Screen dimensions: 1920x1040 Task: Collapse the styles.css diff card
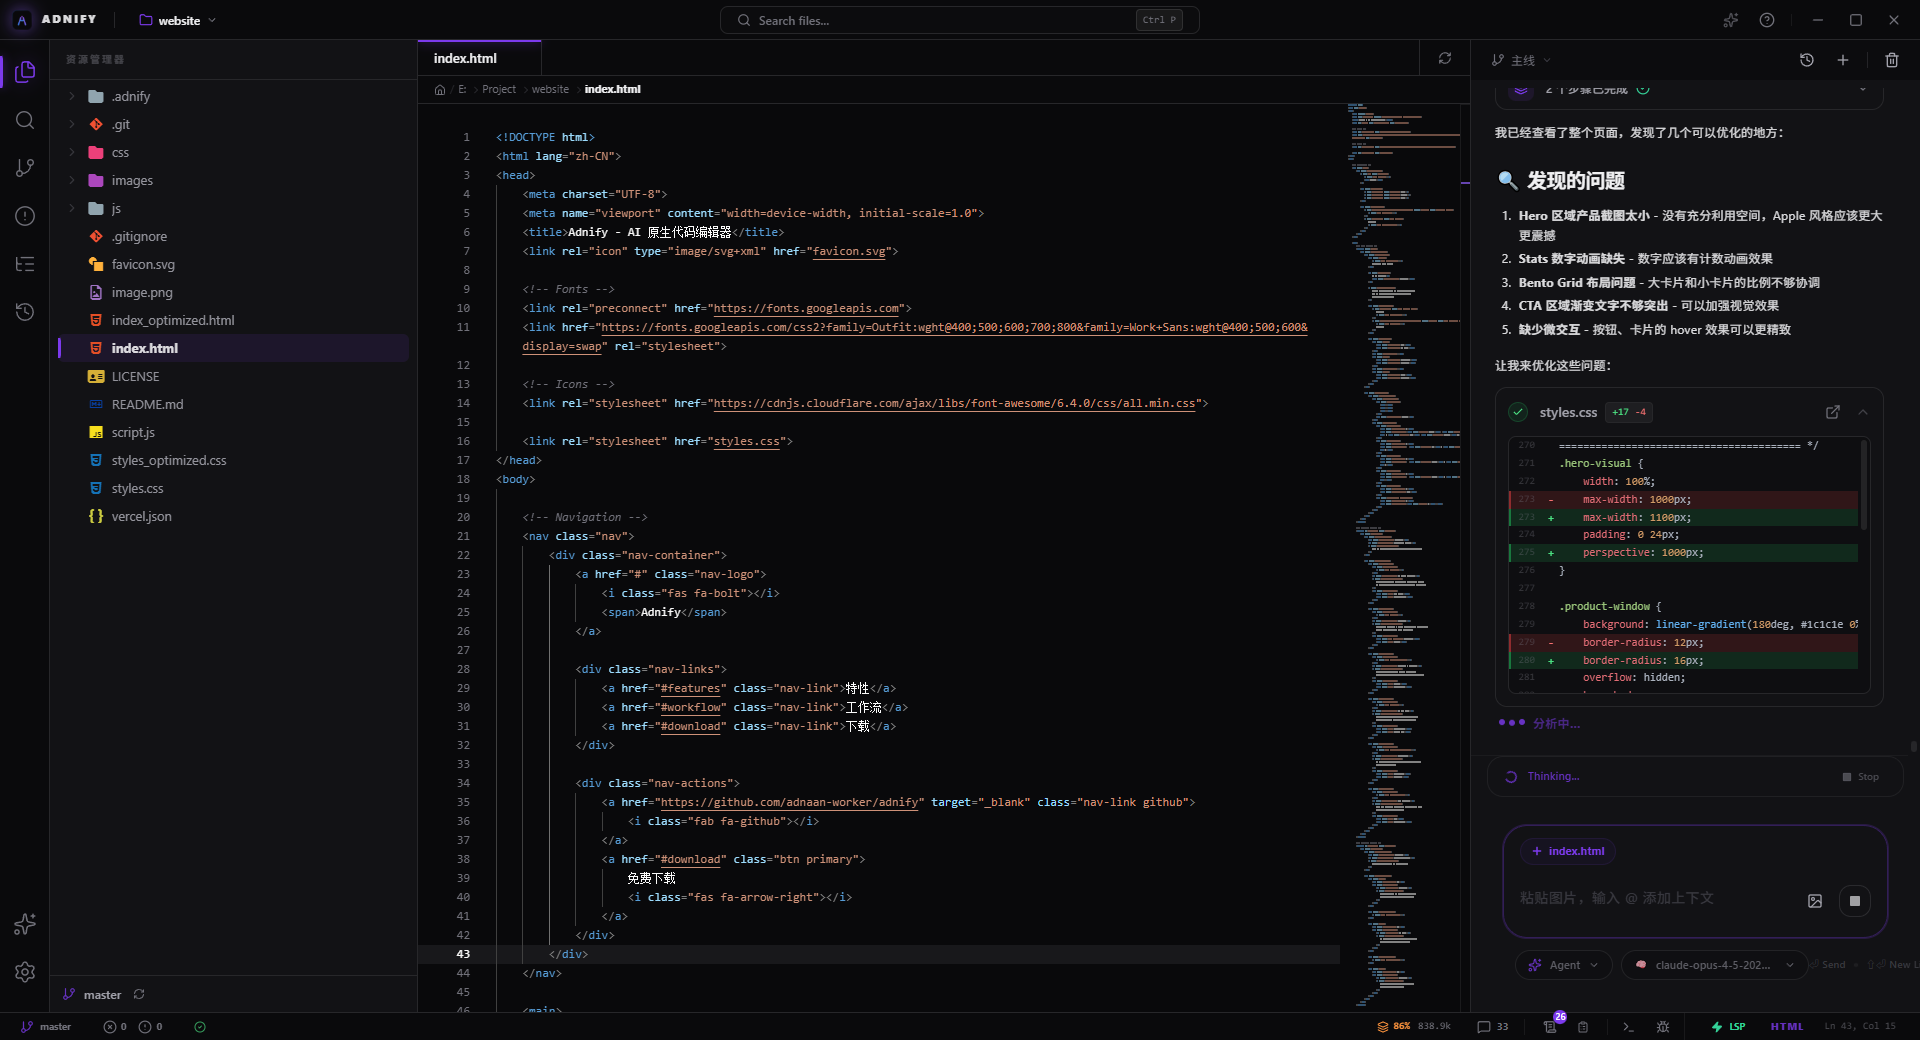(x=1863, y=412)
